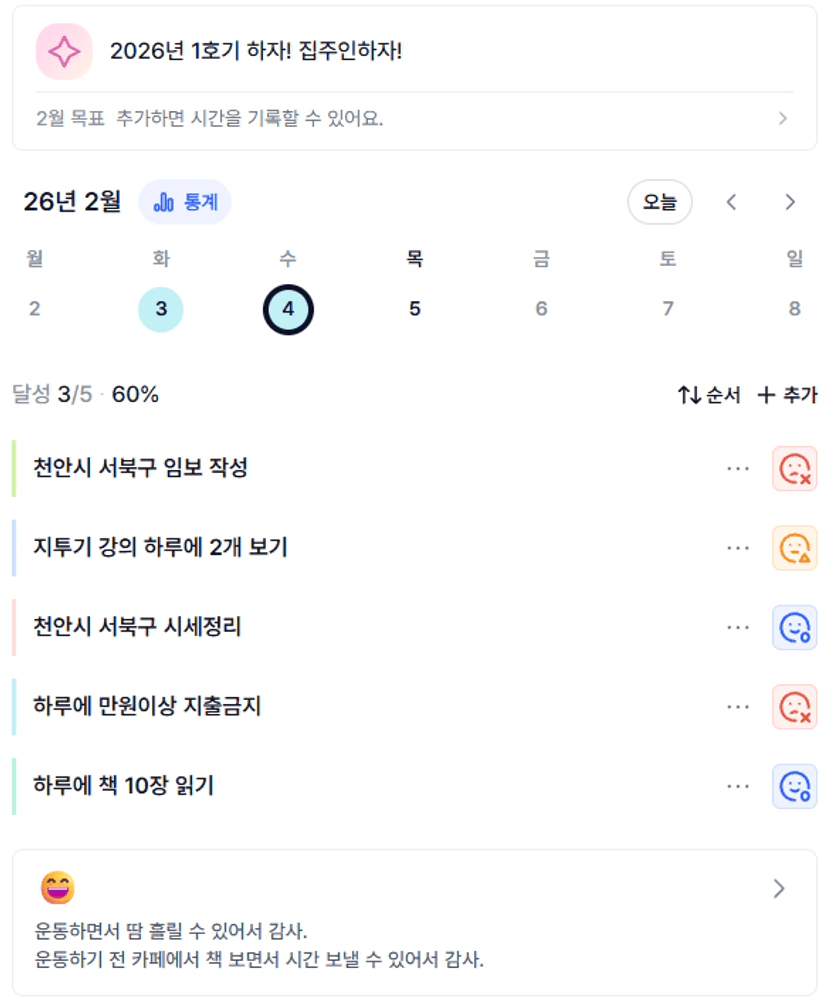Click the smiling emoji in gratitude card

click(x=58, y=887)
